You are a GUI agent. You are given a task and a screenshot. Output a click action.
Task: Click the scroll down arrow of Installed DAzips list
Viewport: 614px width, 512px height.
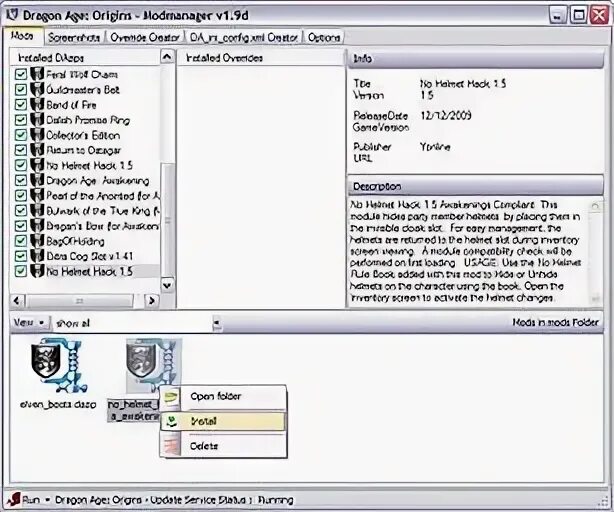tap(167, 285)
